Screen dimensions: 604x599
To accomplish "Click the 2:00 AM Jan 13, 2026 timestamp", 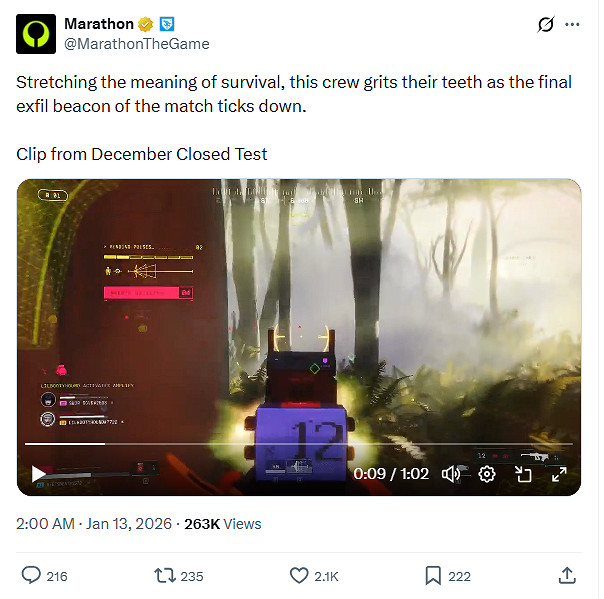I will (x=94, y=524).
